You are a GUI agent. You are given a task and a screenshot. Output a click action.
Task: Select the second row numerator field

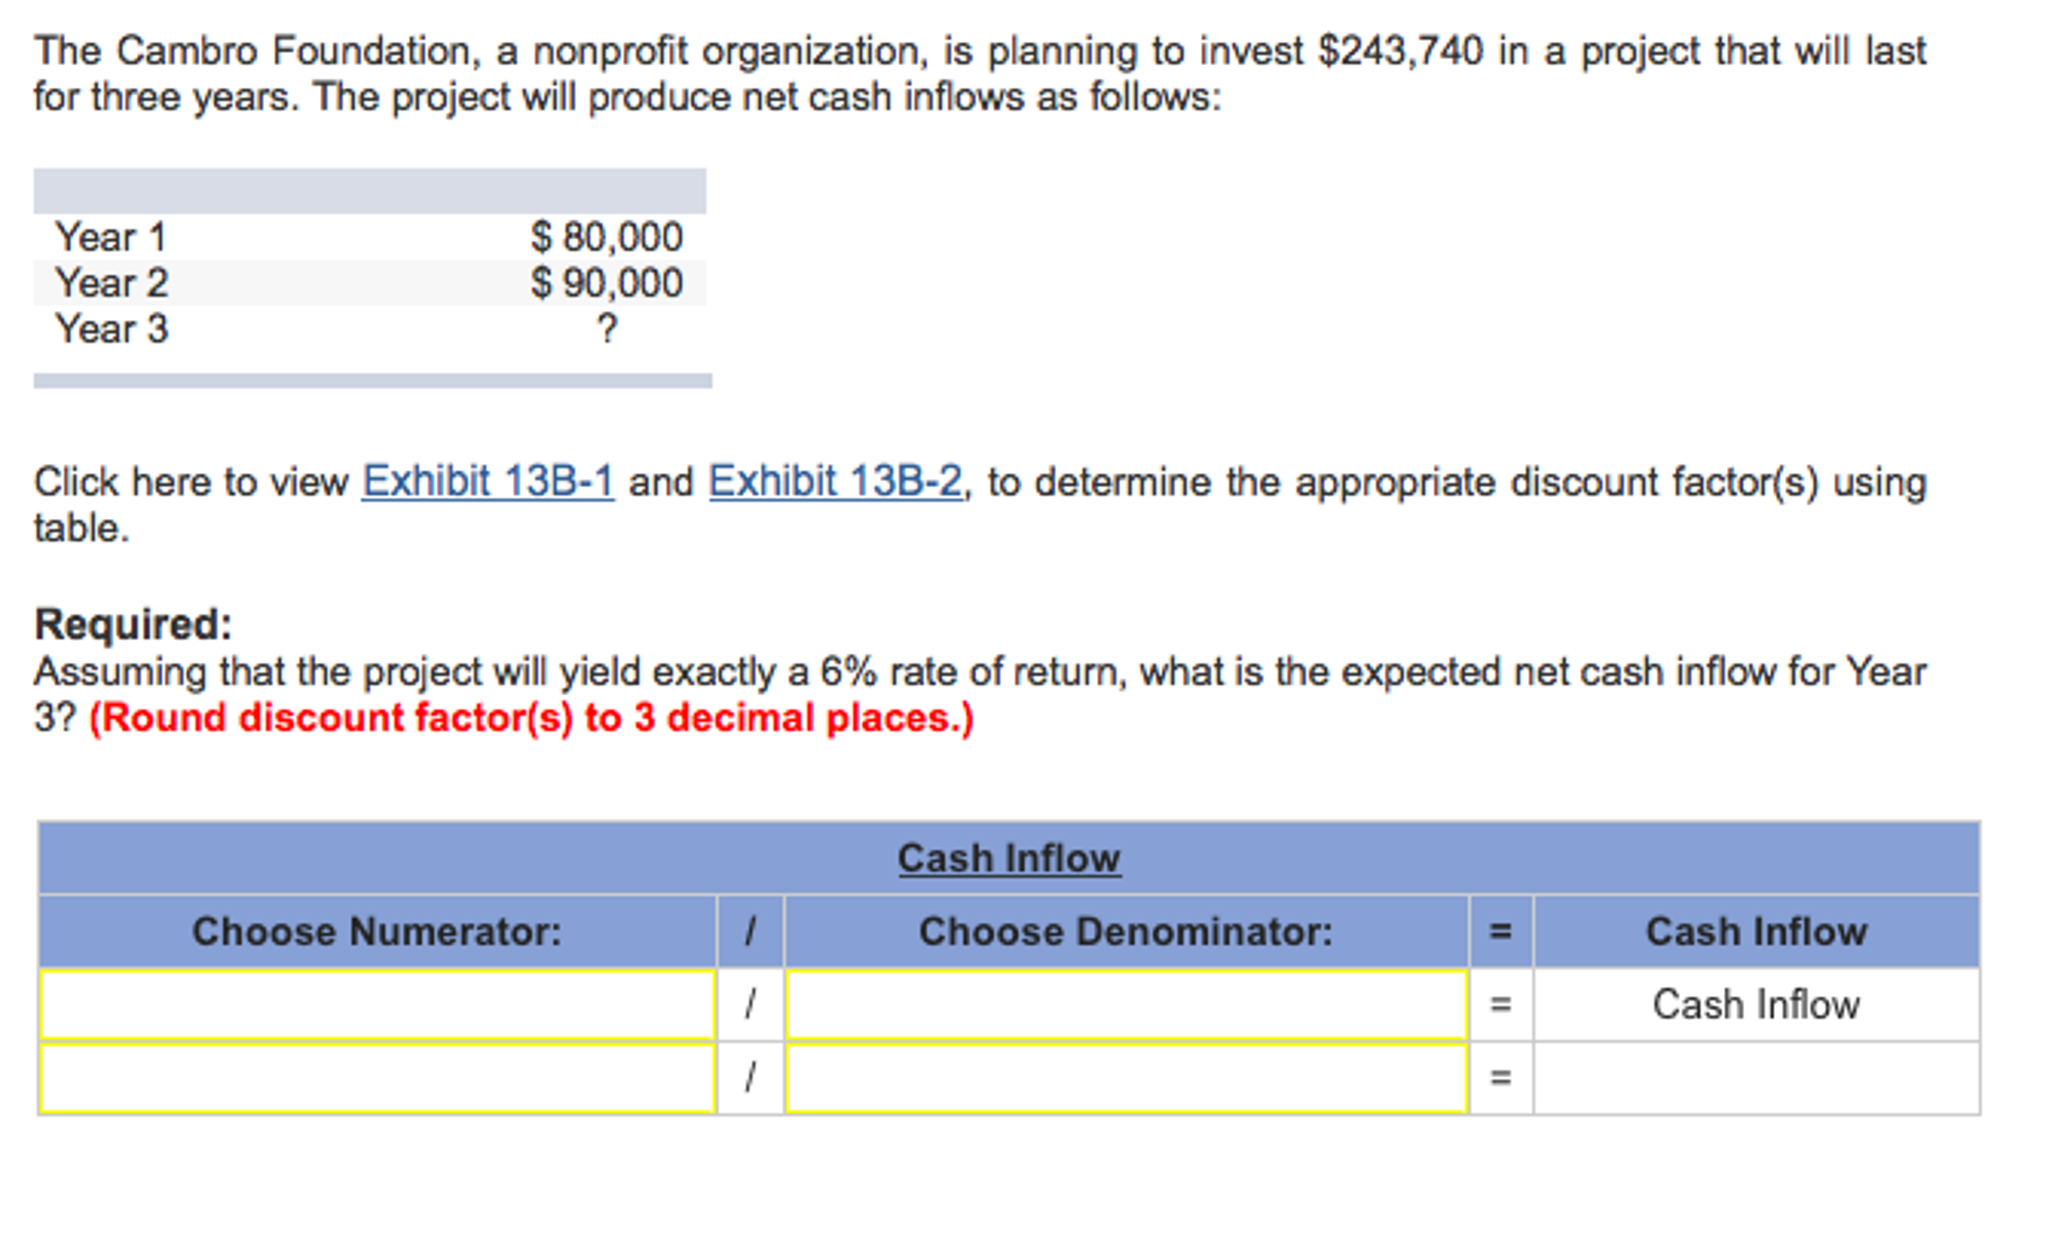point(377,1078)
